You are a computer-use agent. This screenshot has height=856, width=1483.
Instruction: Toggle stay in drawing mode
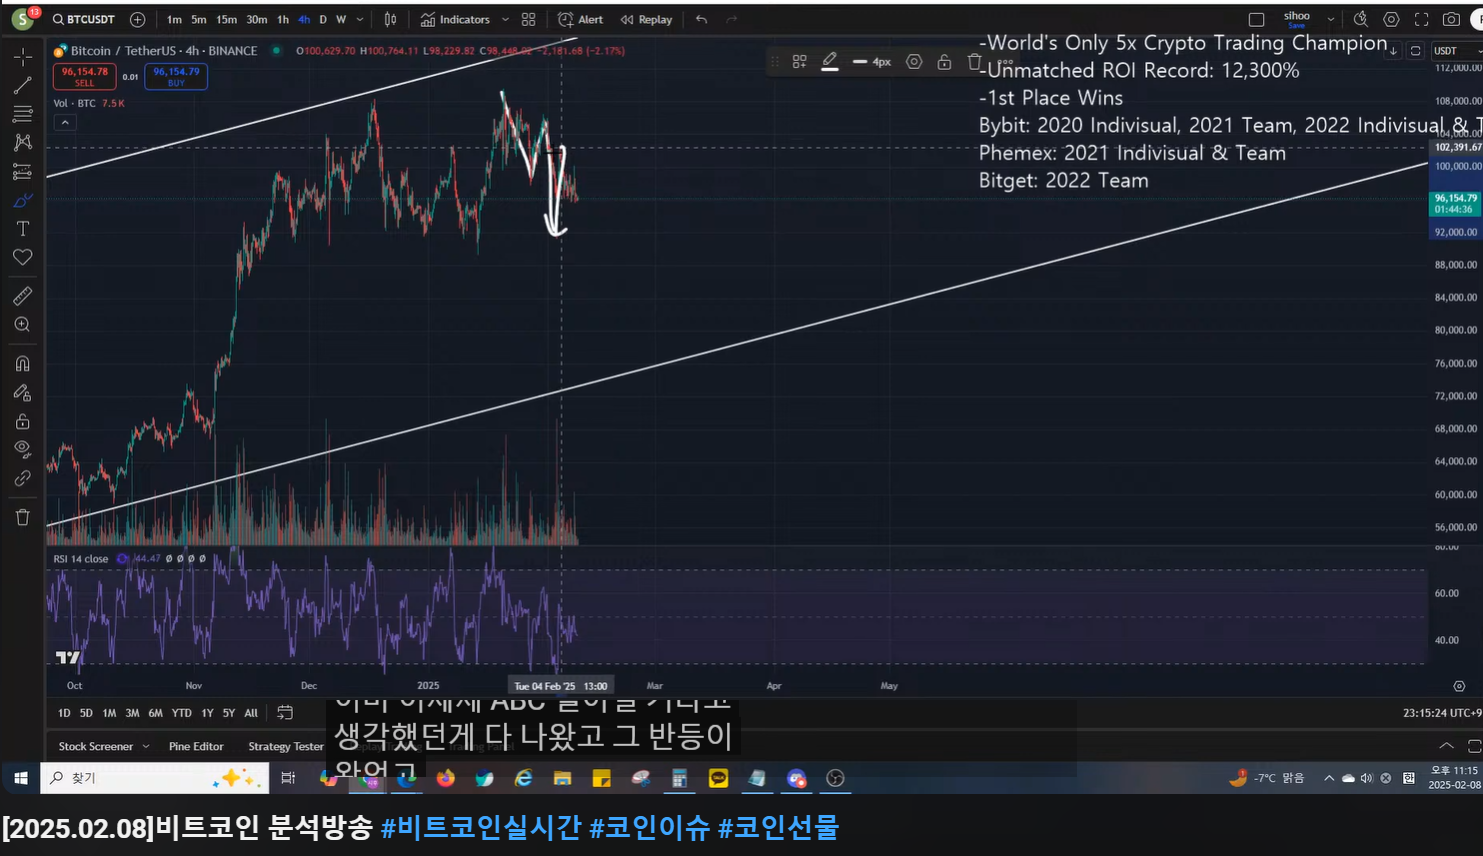[x=22, y=392]
